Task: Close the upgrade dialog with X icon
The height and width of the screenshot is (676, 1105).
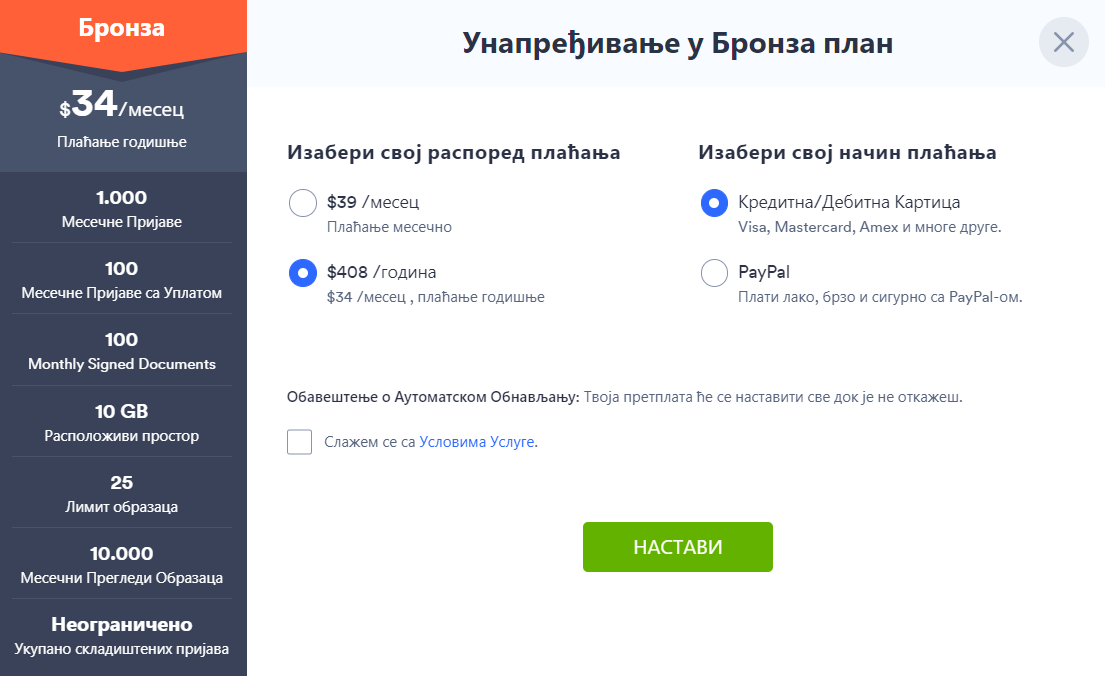Action: click(x=1063, y=43)
